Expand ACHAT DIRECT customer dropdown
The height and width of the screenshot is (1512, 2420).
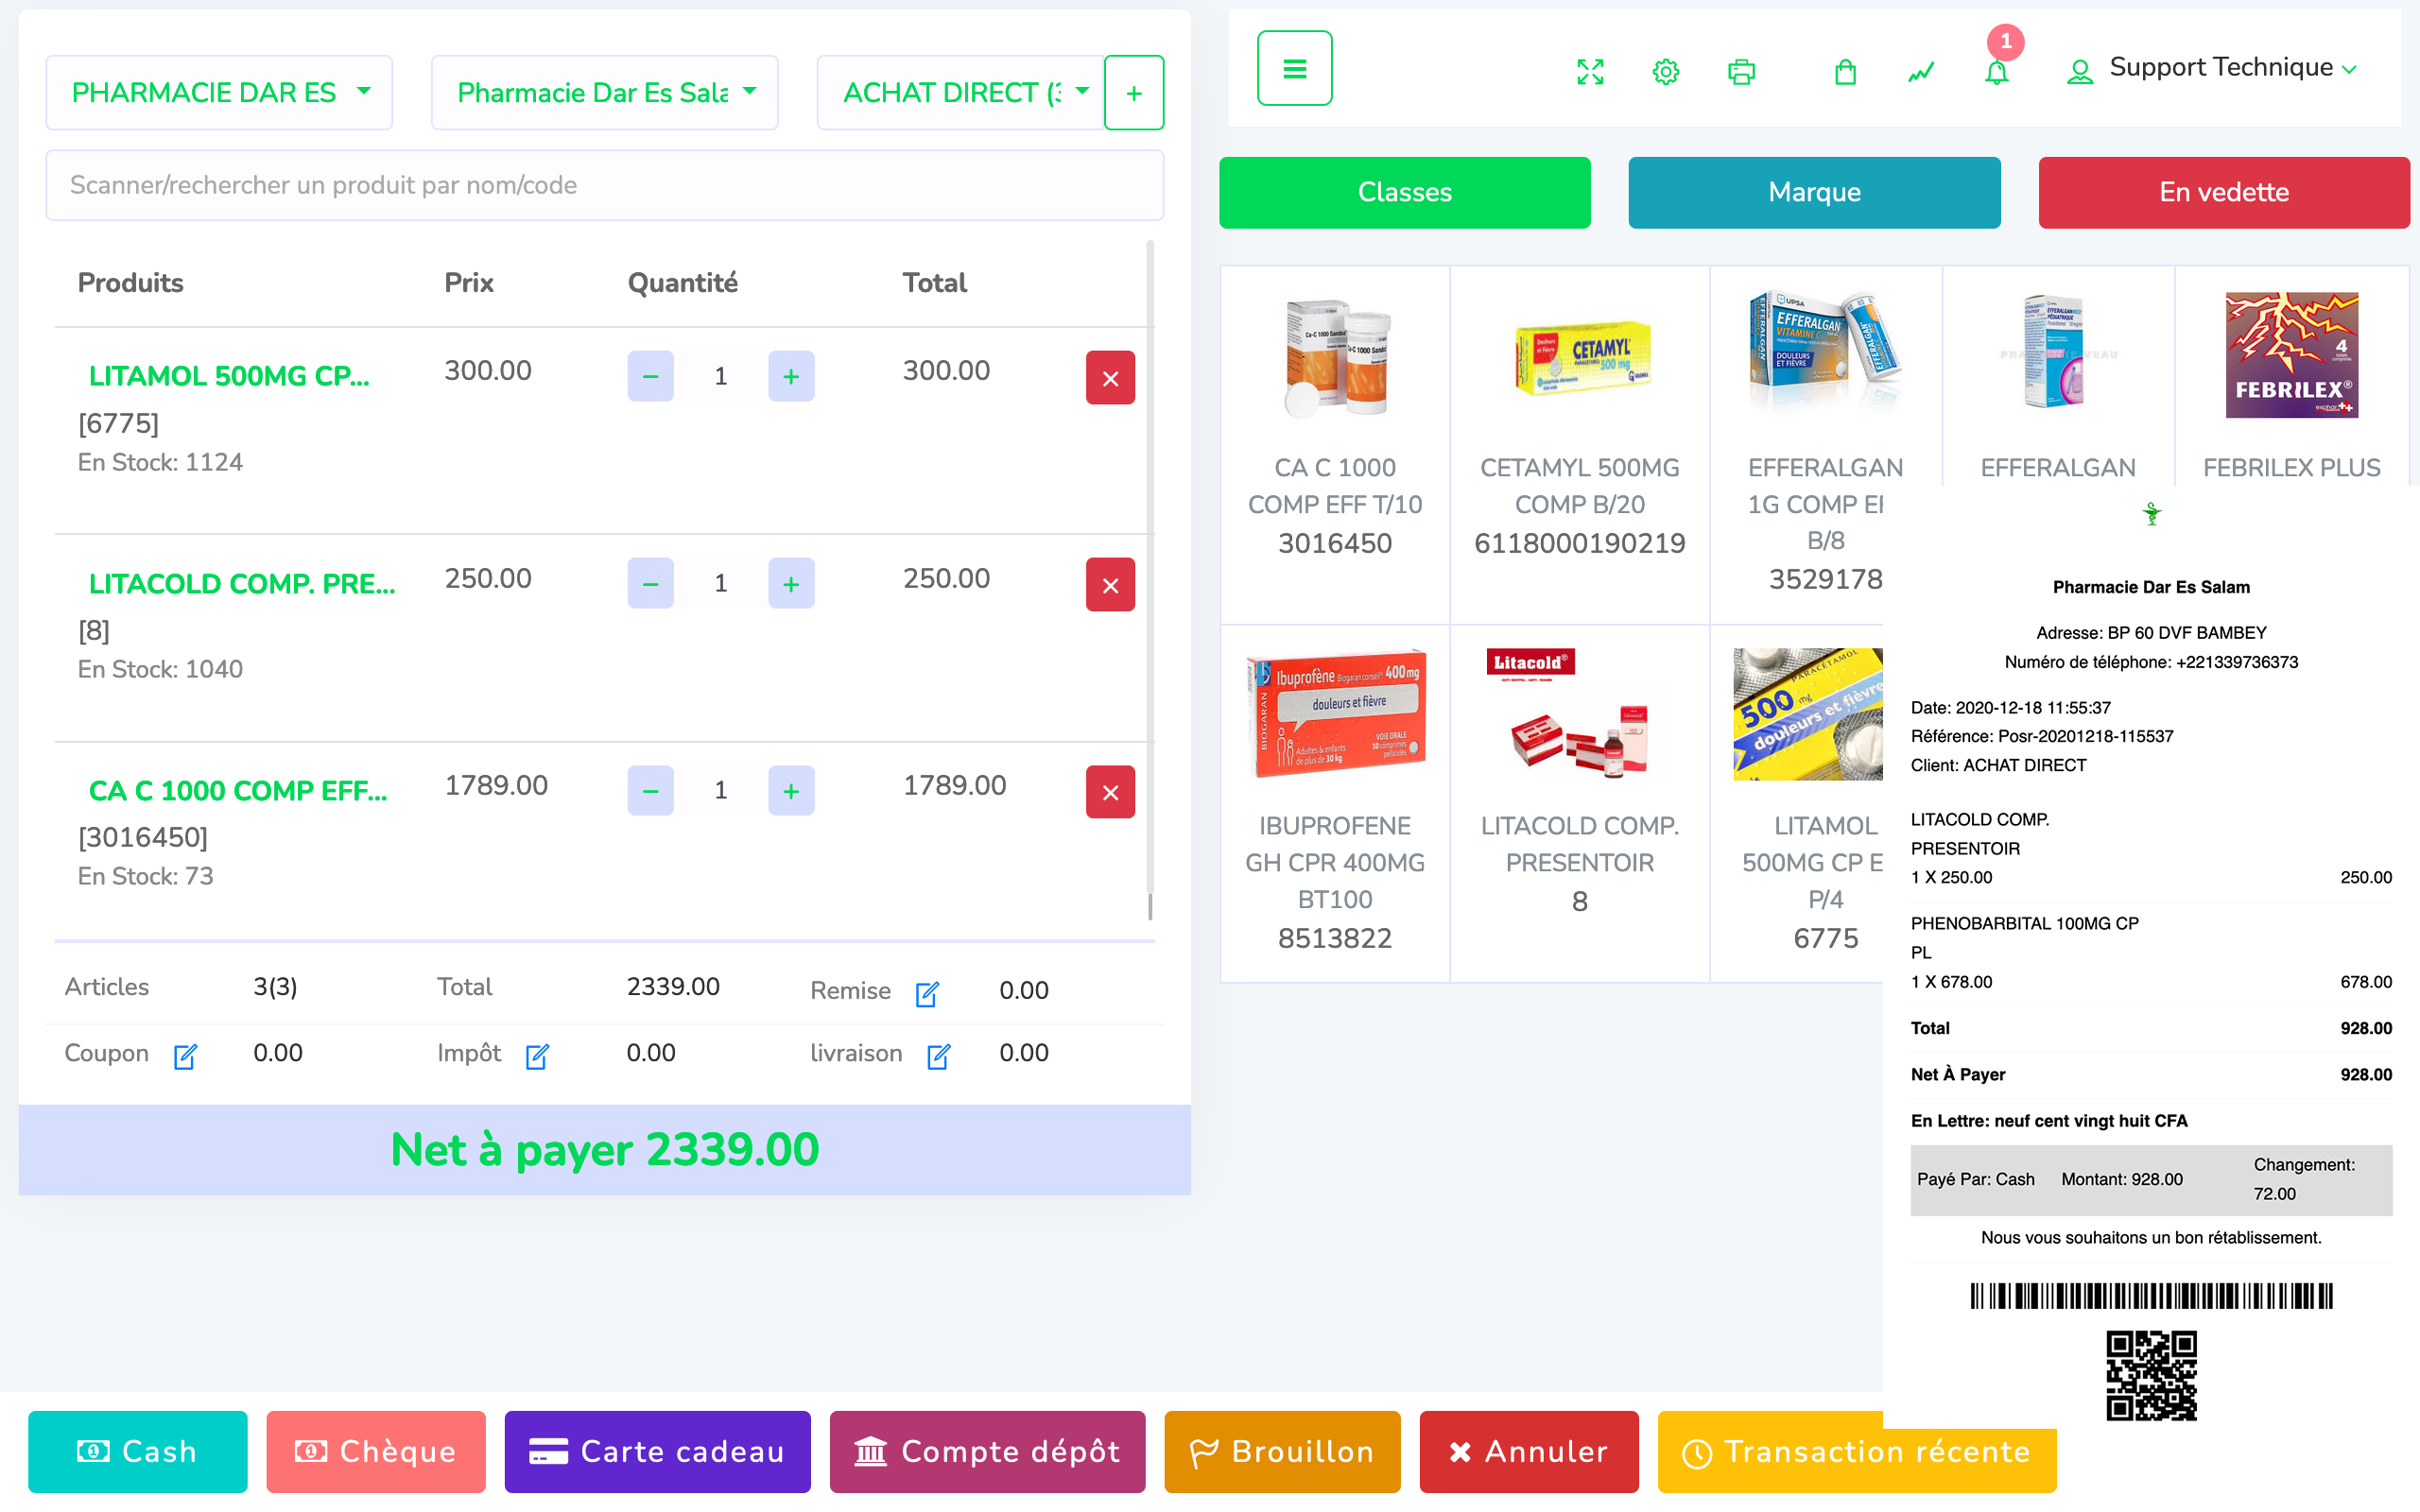click(x=960, y=92)
